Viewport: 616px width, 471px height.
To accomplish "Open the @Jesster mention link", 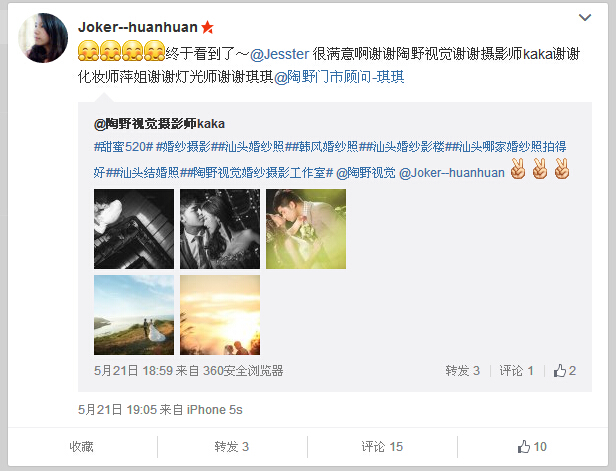I will [x=279, y=54].
